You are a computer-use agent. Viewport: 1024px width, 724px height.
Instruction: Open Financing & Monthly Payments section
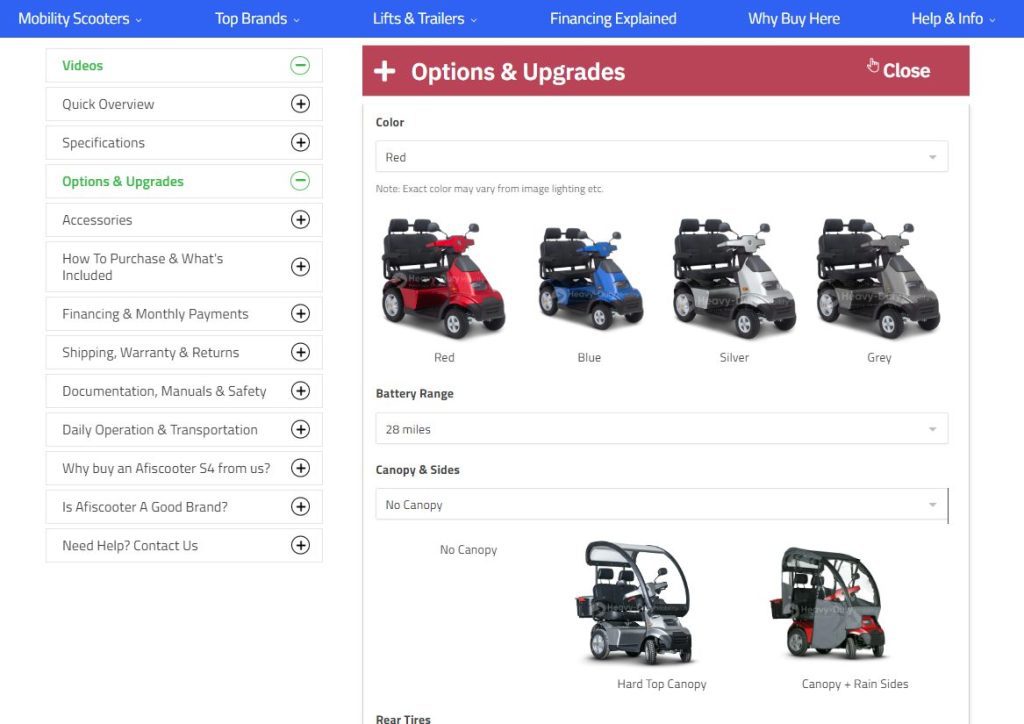184,313
